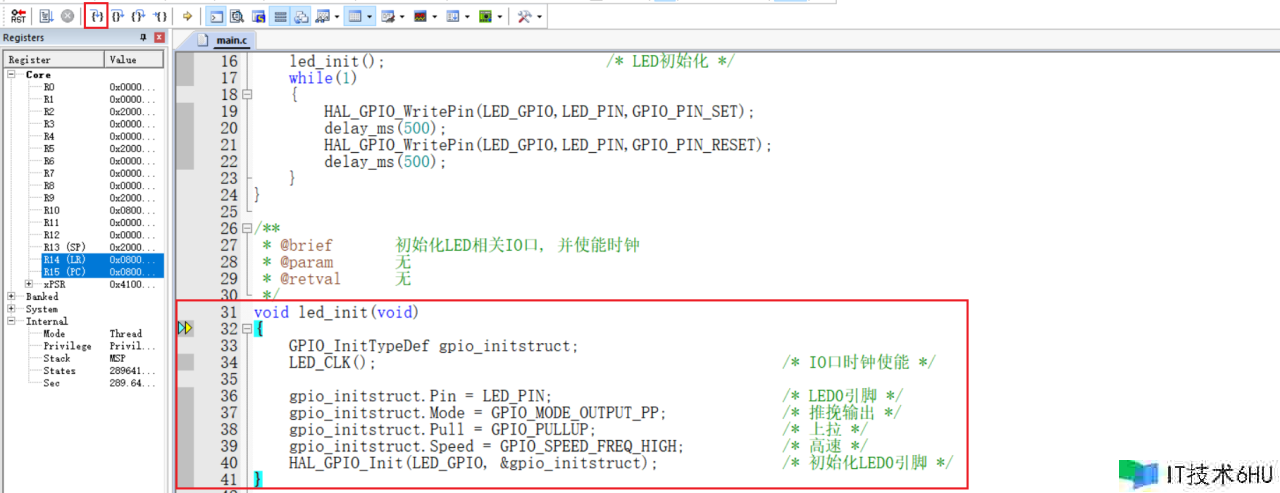Expand the Banked register group
1280x493 pixels.
point(12,297)
